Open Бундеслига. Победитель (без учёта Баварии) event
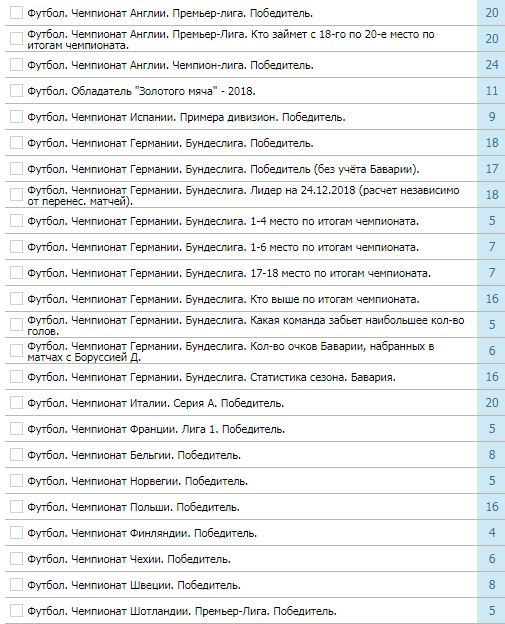This screenshot has height=624, width=505. [223, 169]
